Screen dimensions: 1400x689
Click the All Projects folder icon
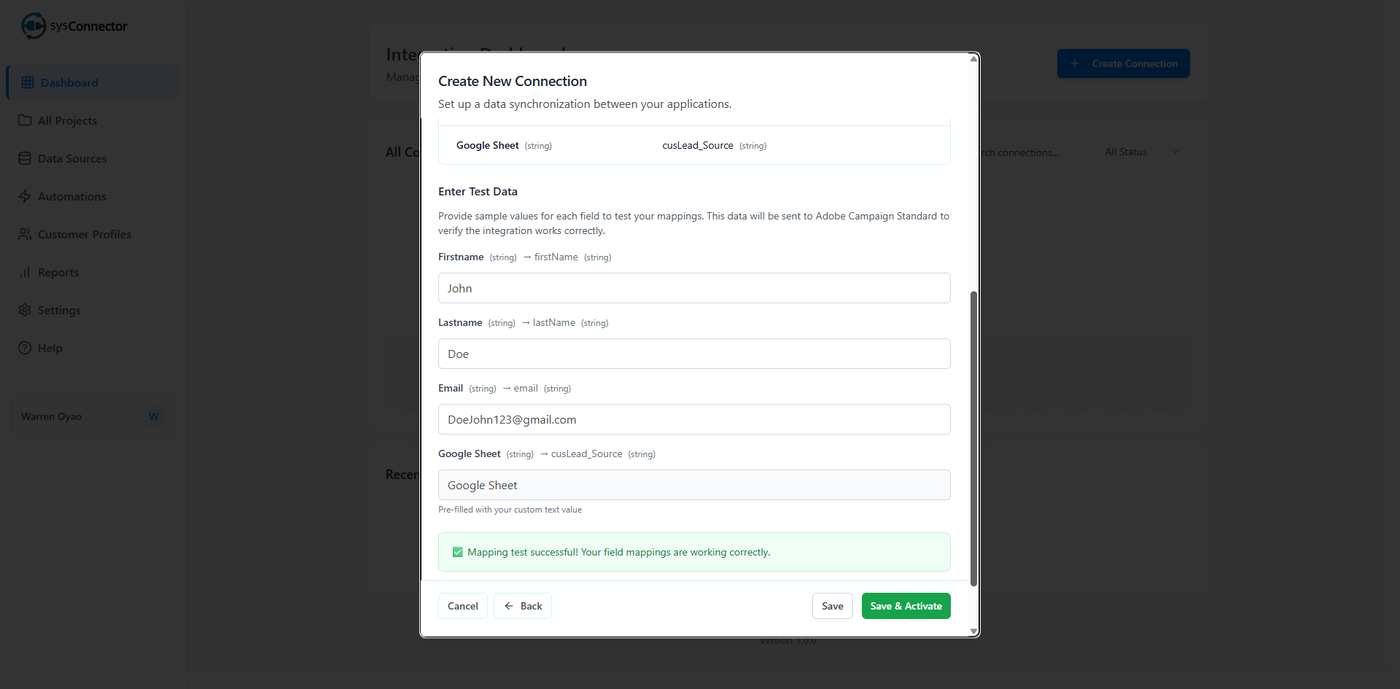click(25, 121)
